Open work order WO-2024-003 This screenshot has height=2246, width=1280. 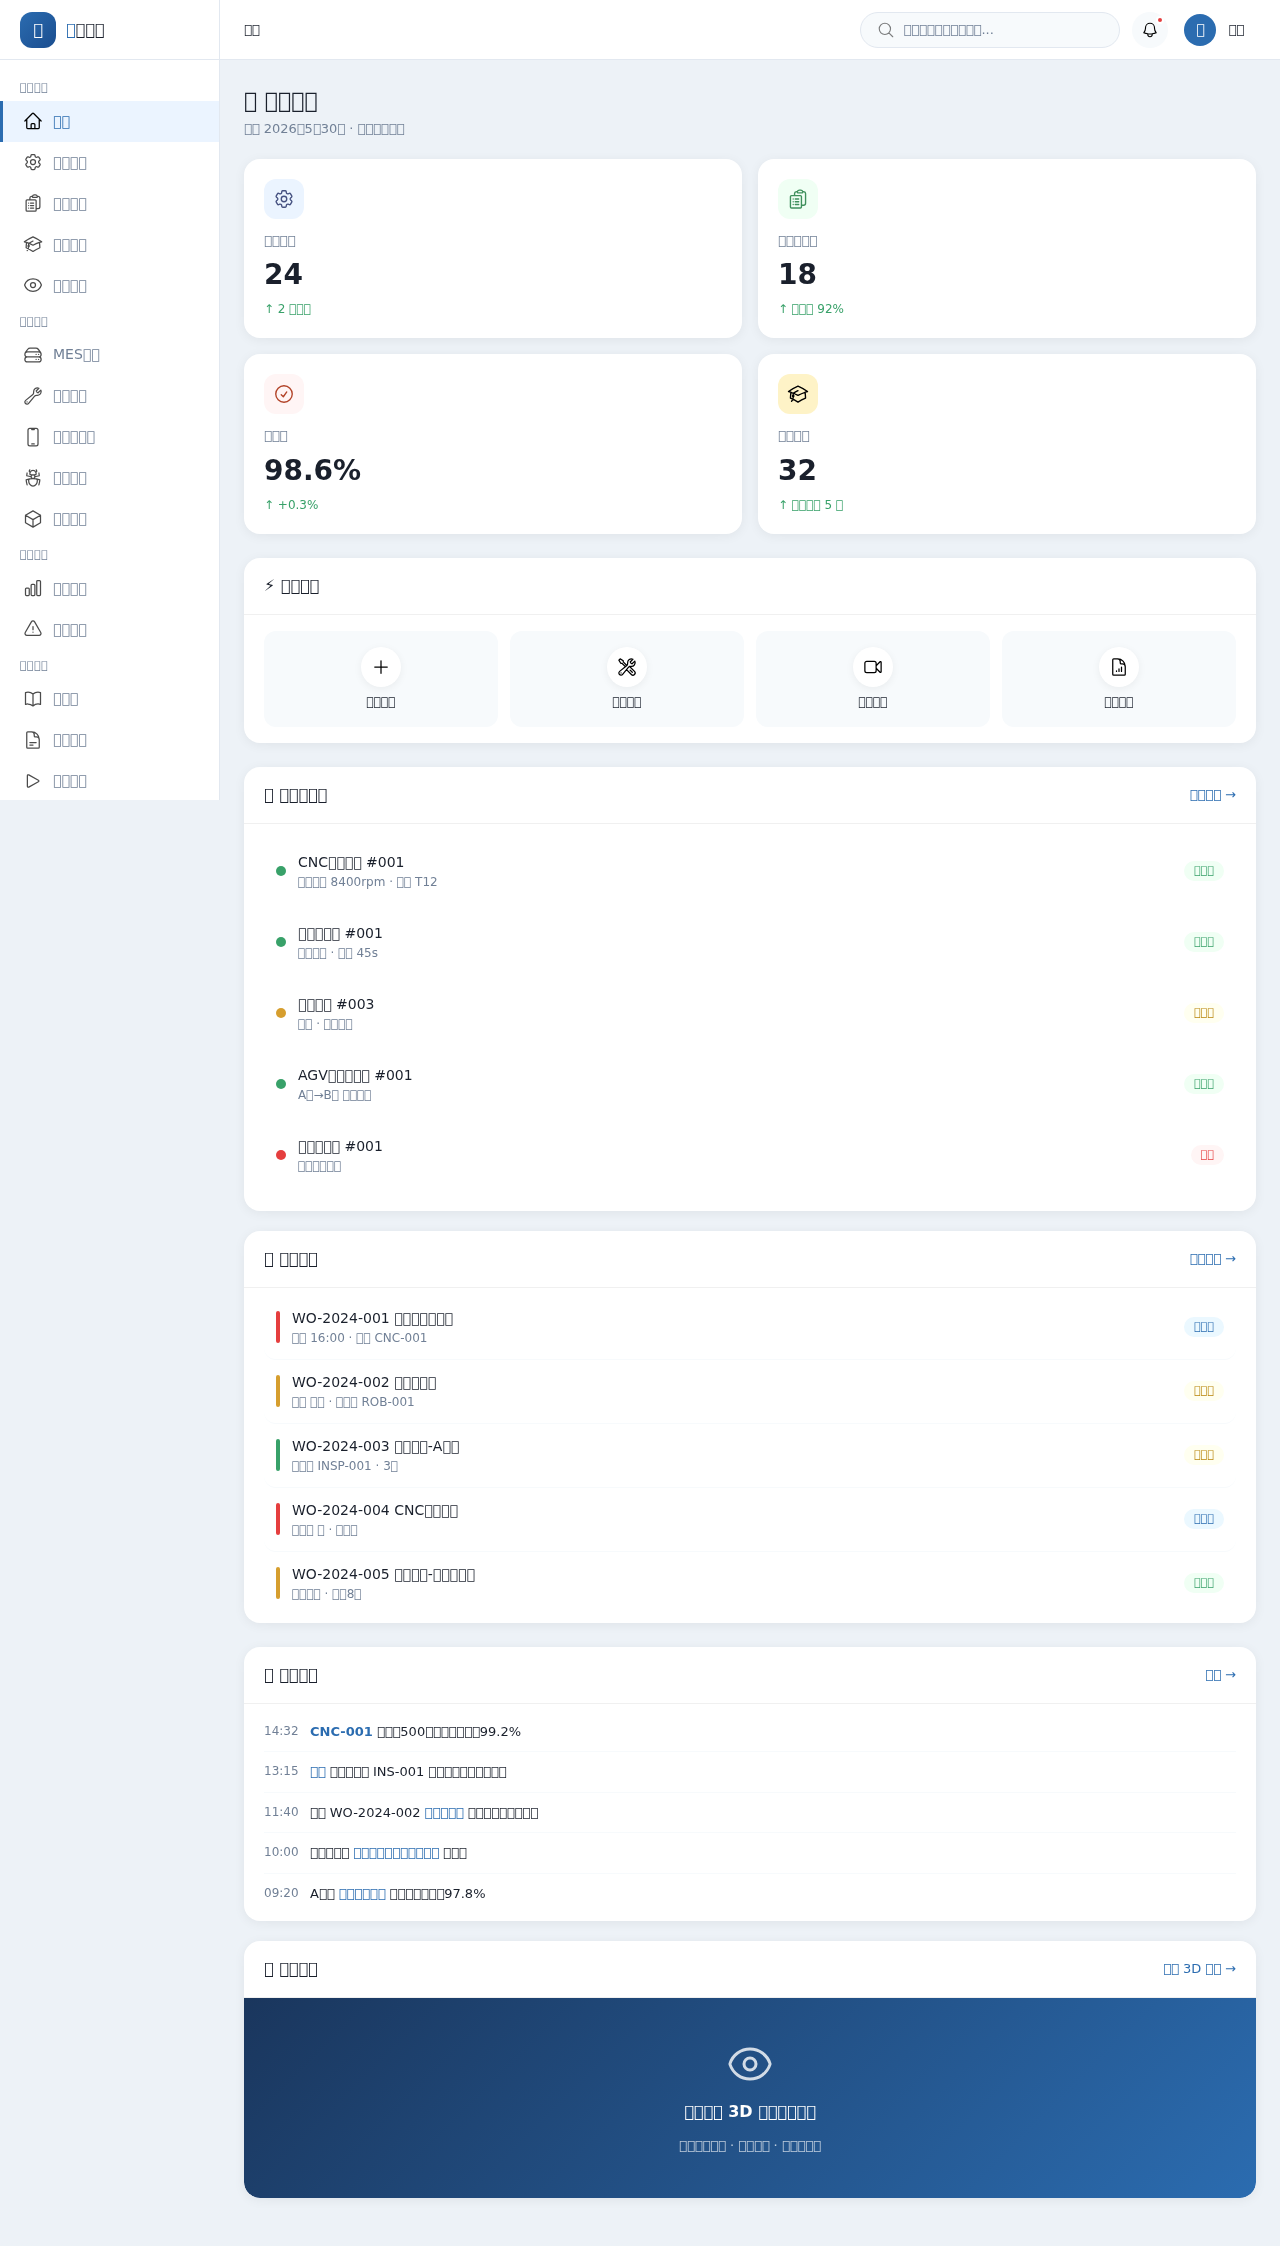coord(750,1455)
